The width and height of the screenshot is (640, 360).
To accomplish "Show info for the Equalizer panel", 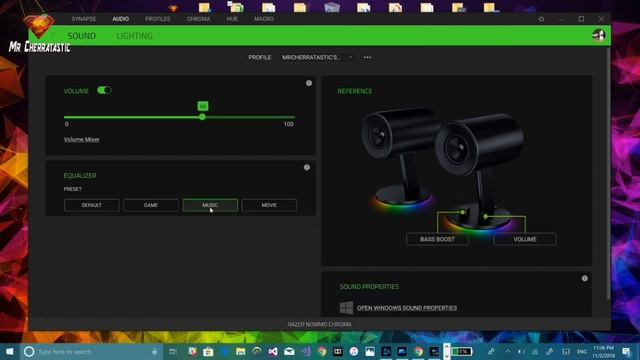I will point(307,167).
